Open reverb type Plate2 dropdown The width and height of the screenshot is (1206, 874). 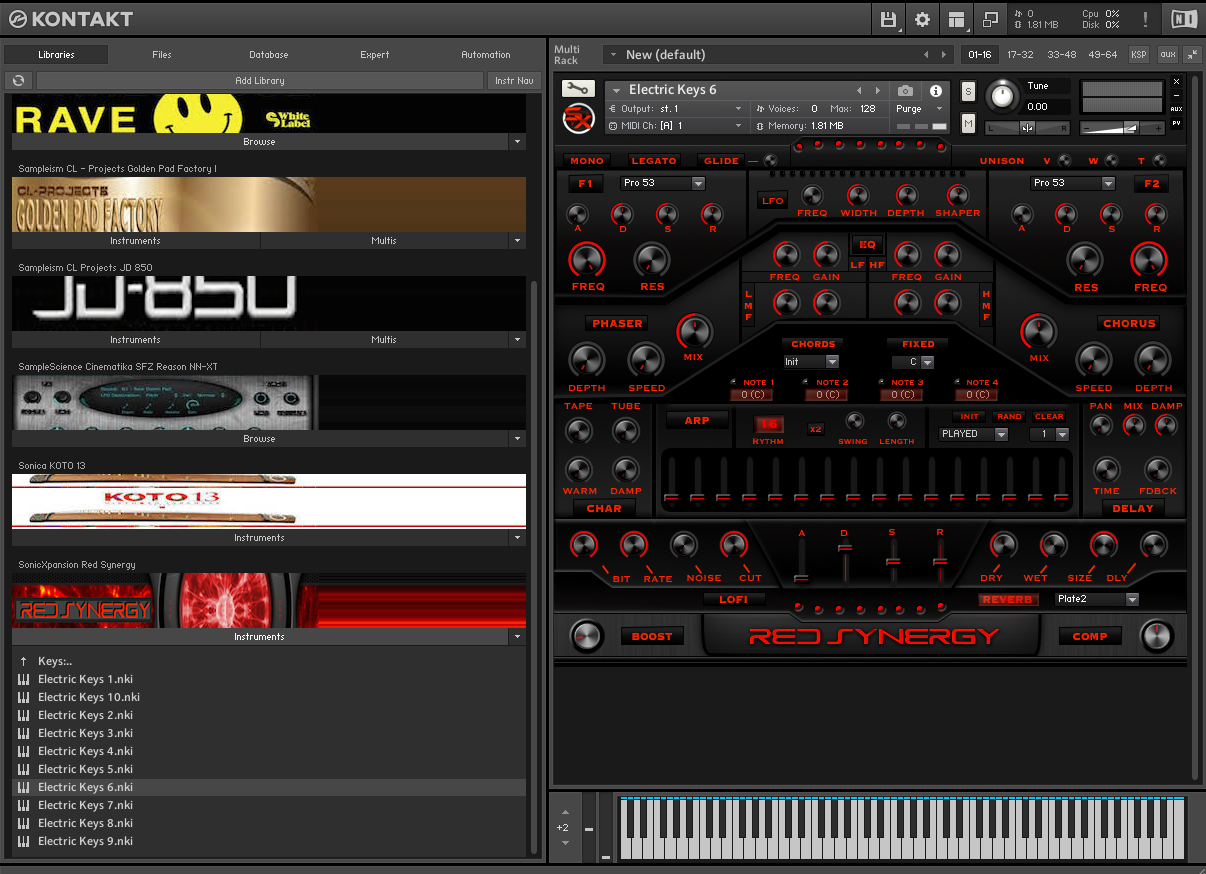(x=1098, y=599)
